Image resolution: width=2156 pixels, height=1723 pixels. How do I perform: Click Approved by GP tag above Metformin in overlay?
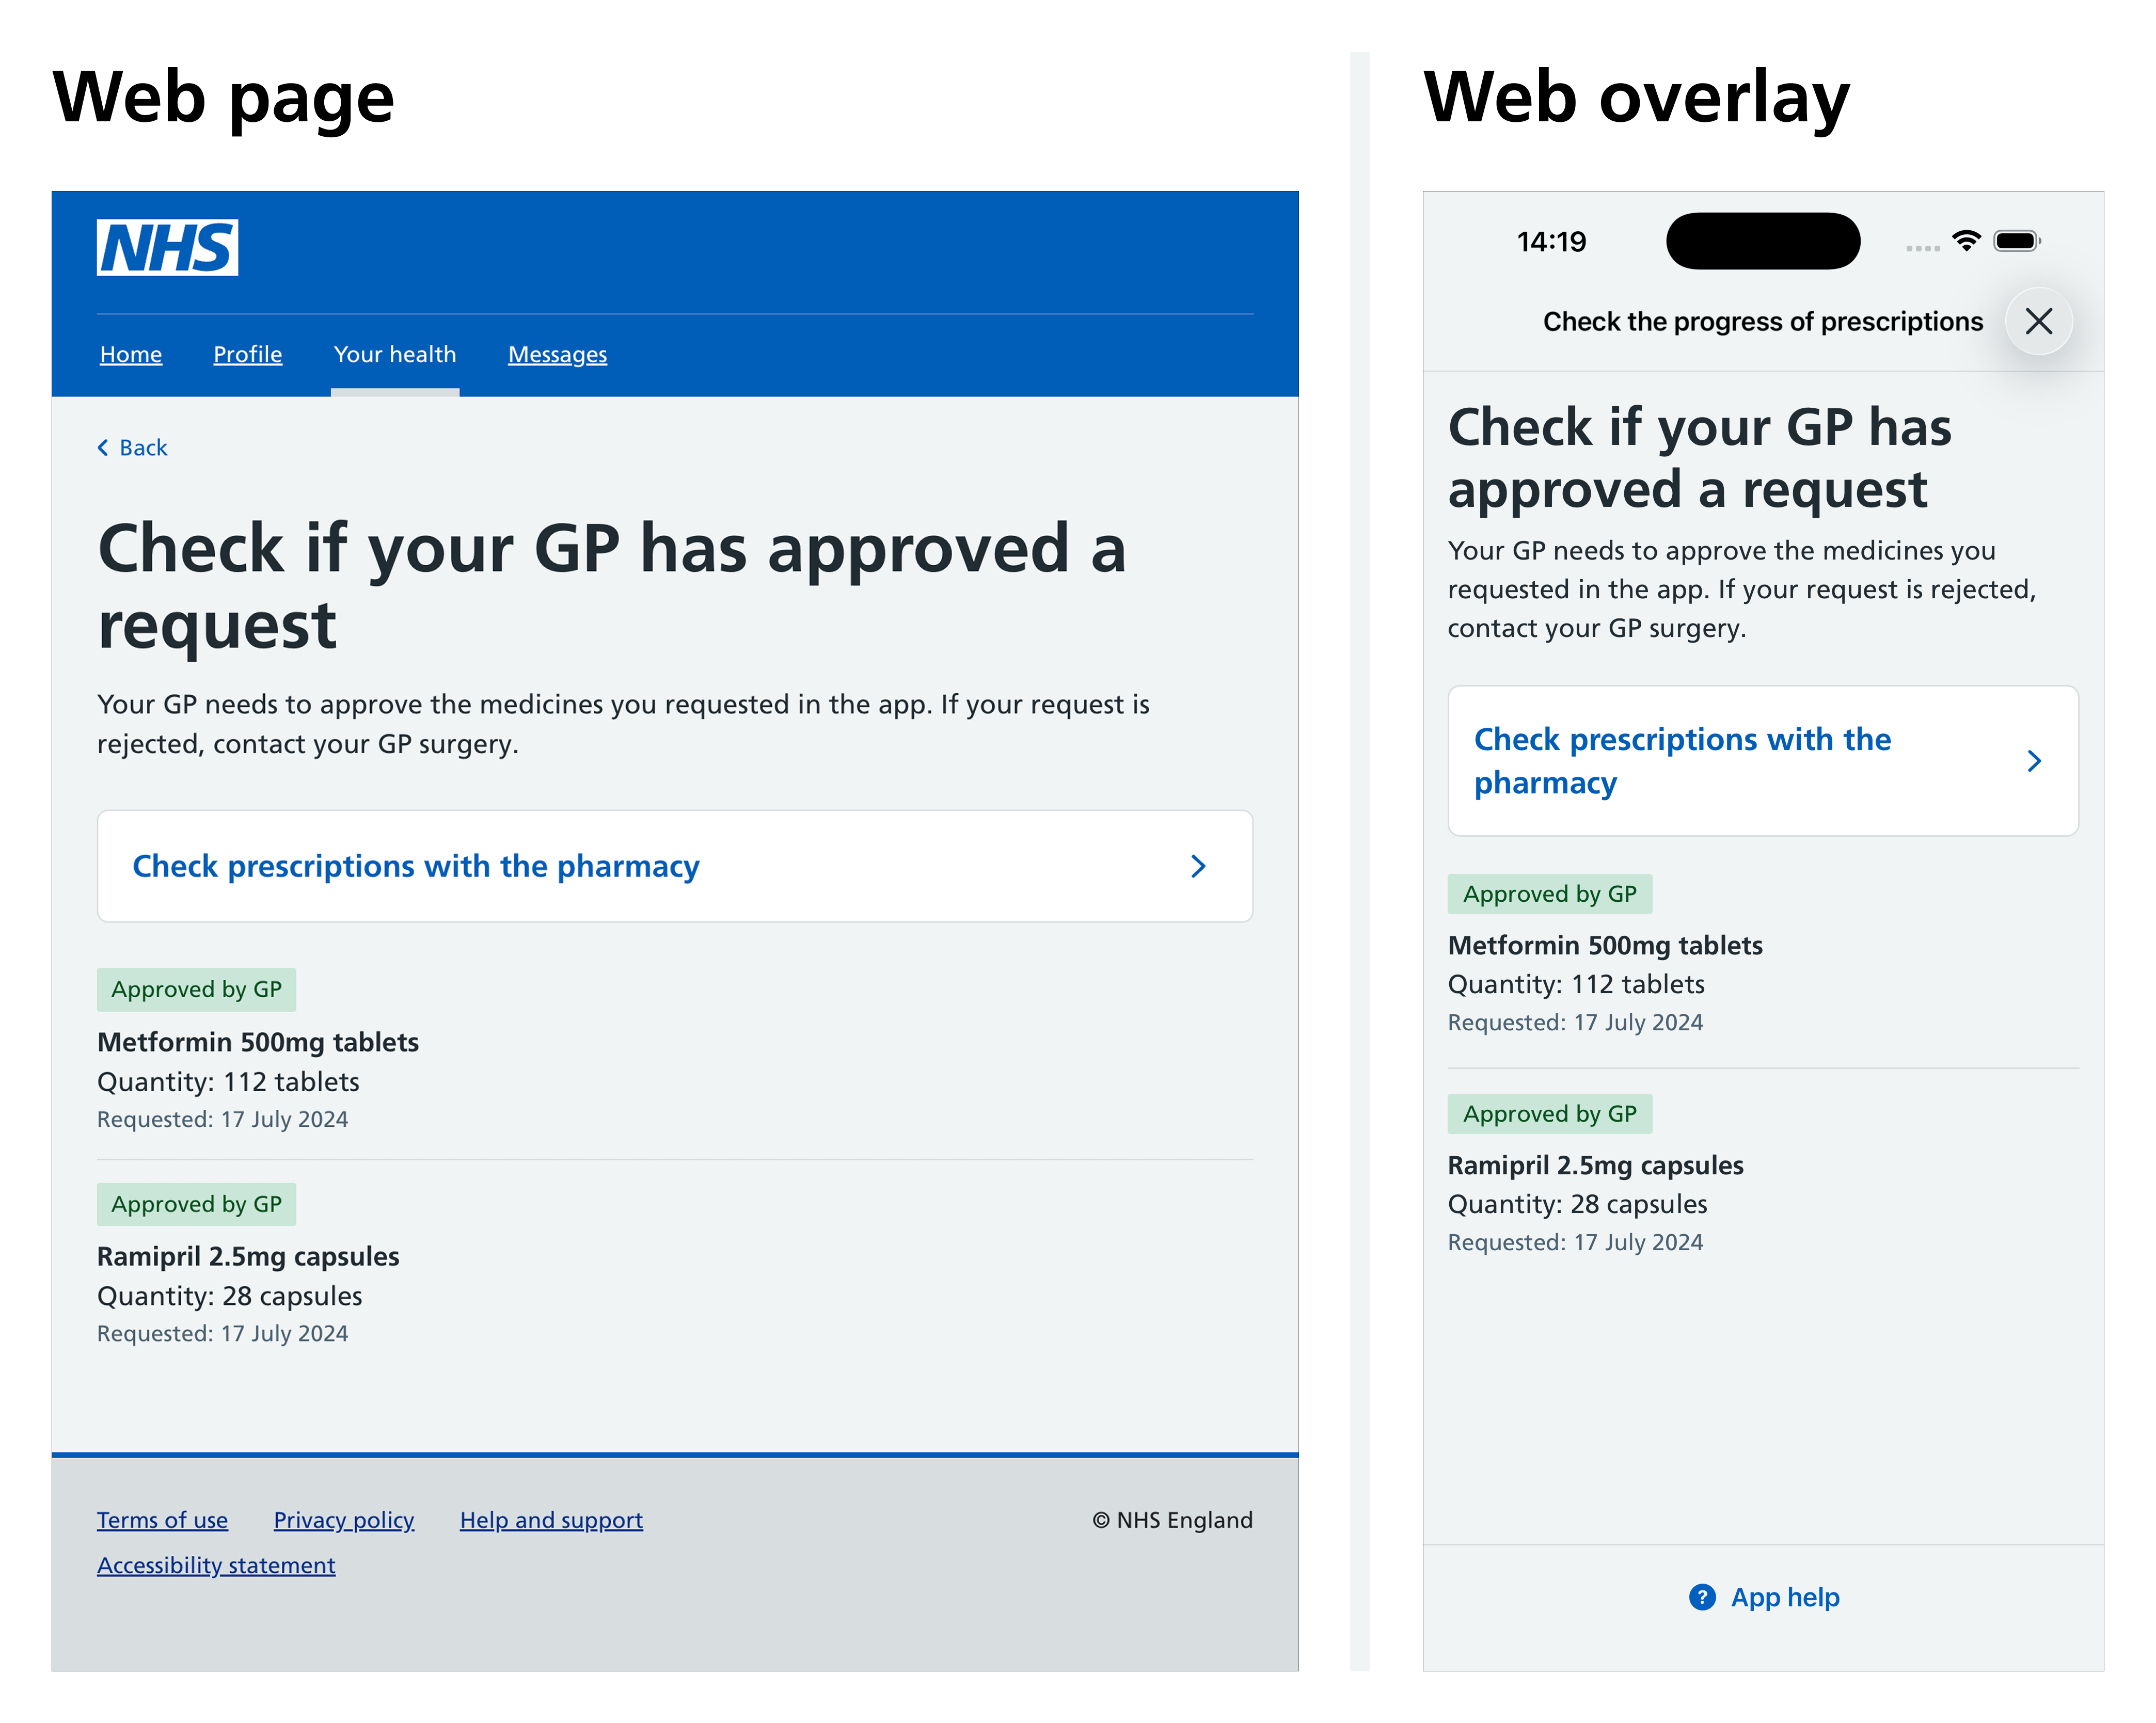[1550, 894]
